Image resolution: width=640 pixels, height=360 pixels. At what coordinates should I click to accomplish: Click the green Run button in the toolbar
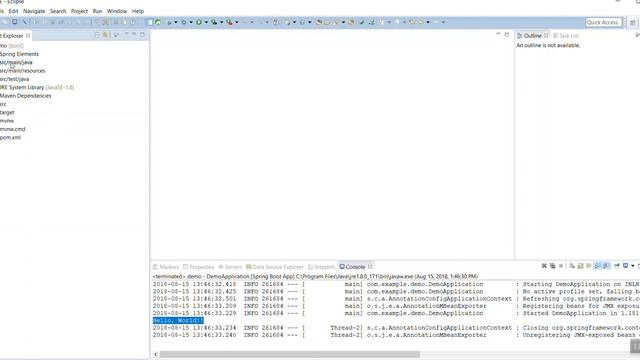(x=199, y=22)
